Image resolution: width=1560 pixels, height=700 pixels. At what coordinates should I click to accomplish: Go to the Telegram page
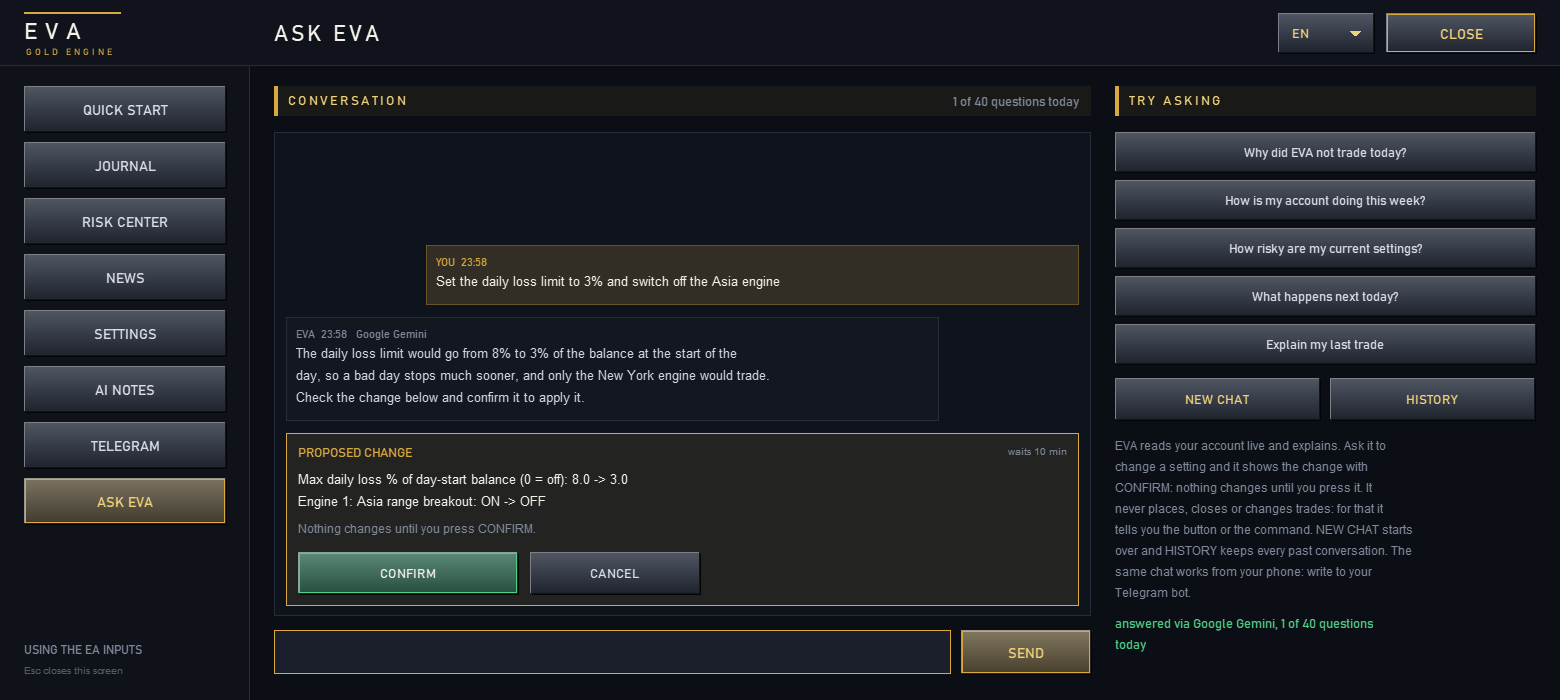pos(125,445)
